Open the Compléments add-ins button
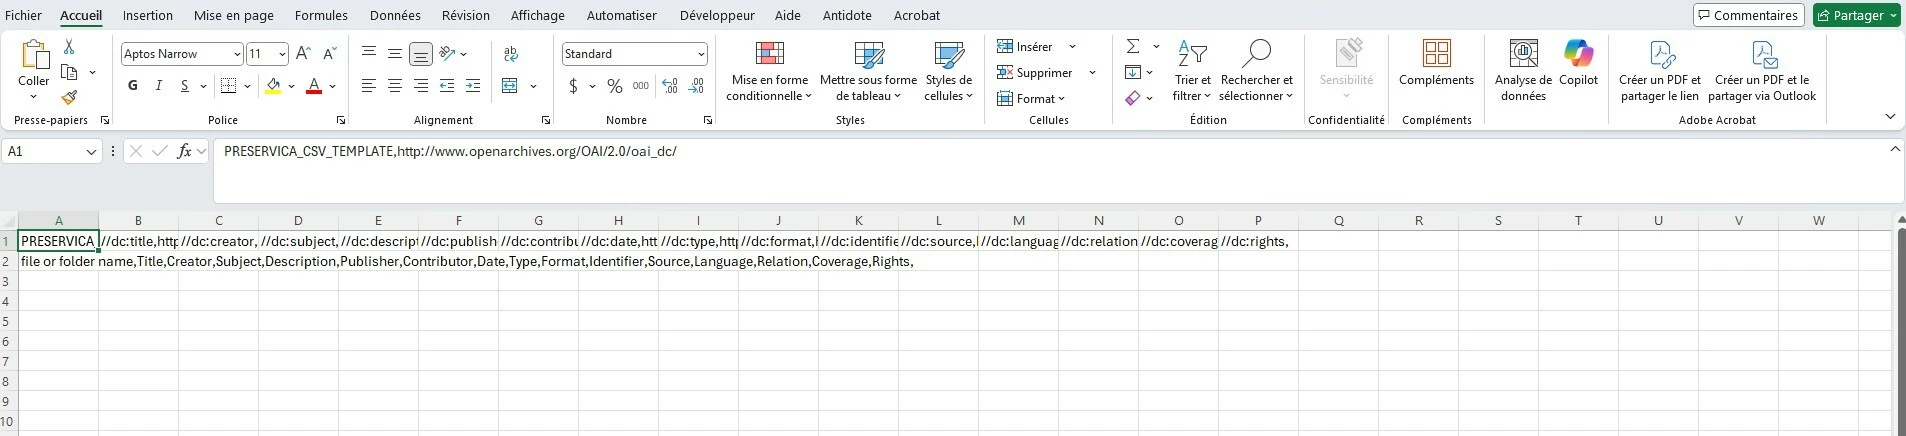The height and width of the screenshot is (436, 1906). point(1436,63)
